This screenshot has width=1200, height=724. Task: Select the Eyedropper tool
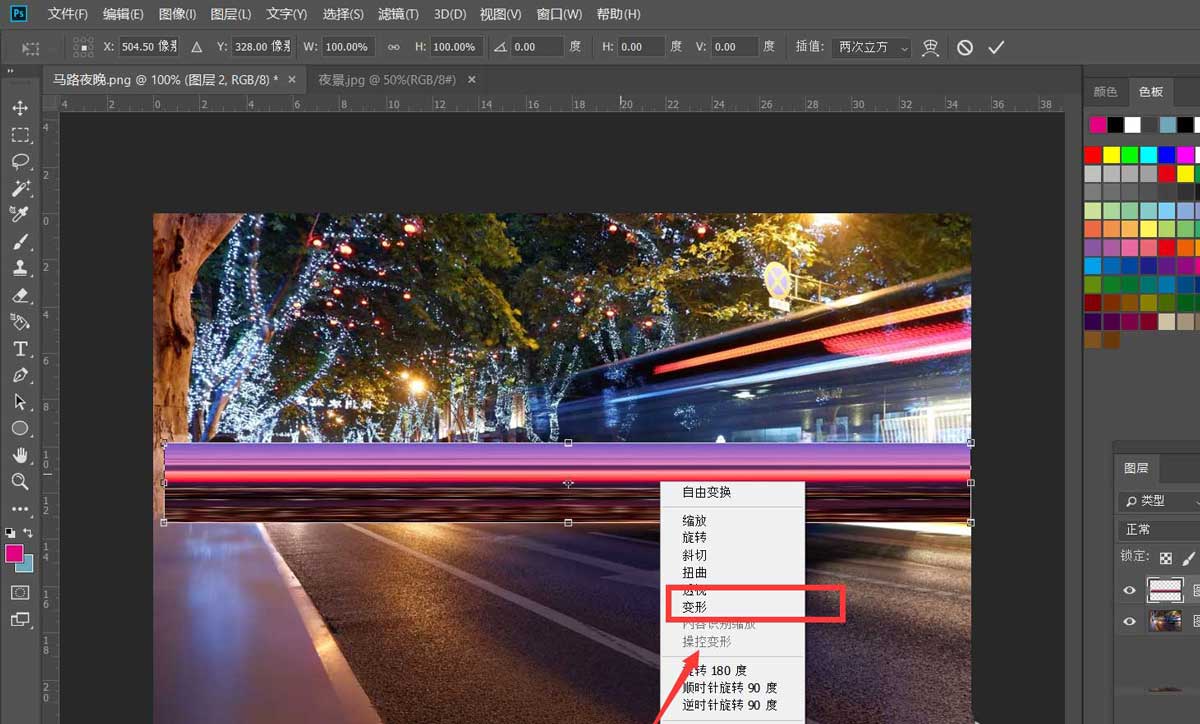point(20,215)
